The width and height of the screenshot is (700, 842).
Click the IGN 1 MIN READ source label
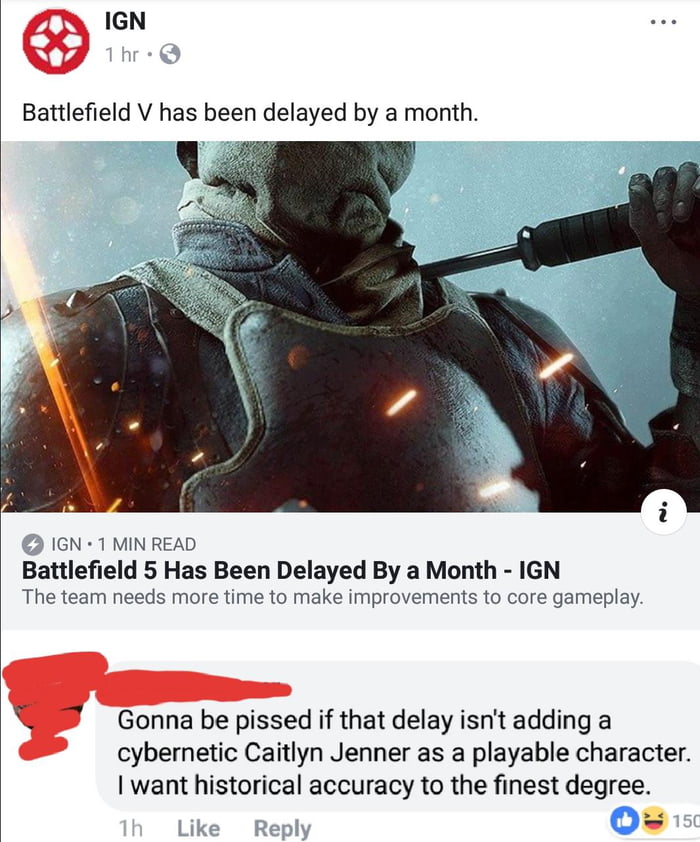click(123, 545)
